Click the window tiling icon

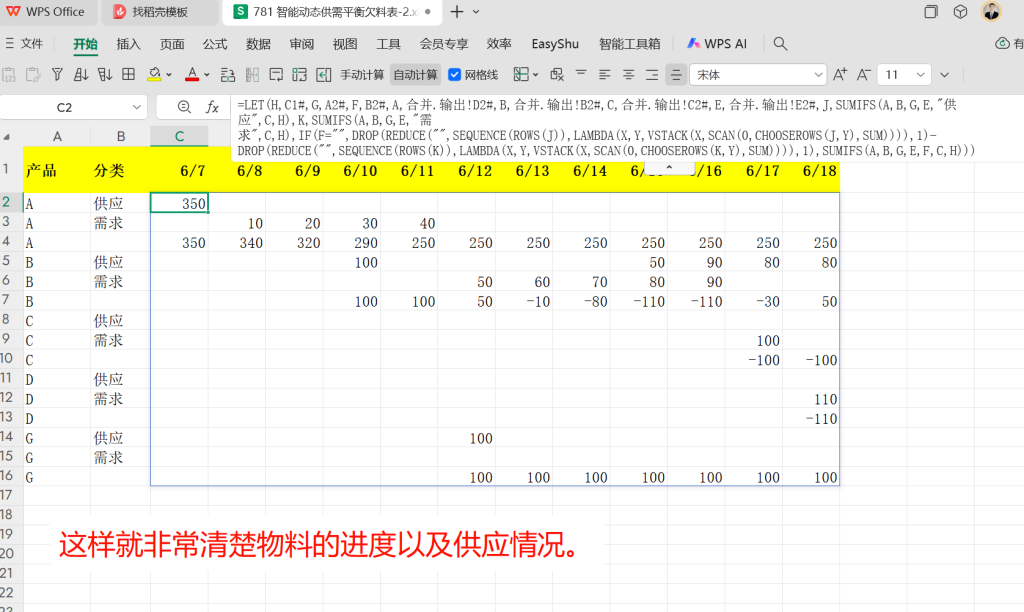(x=931, y=12)
